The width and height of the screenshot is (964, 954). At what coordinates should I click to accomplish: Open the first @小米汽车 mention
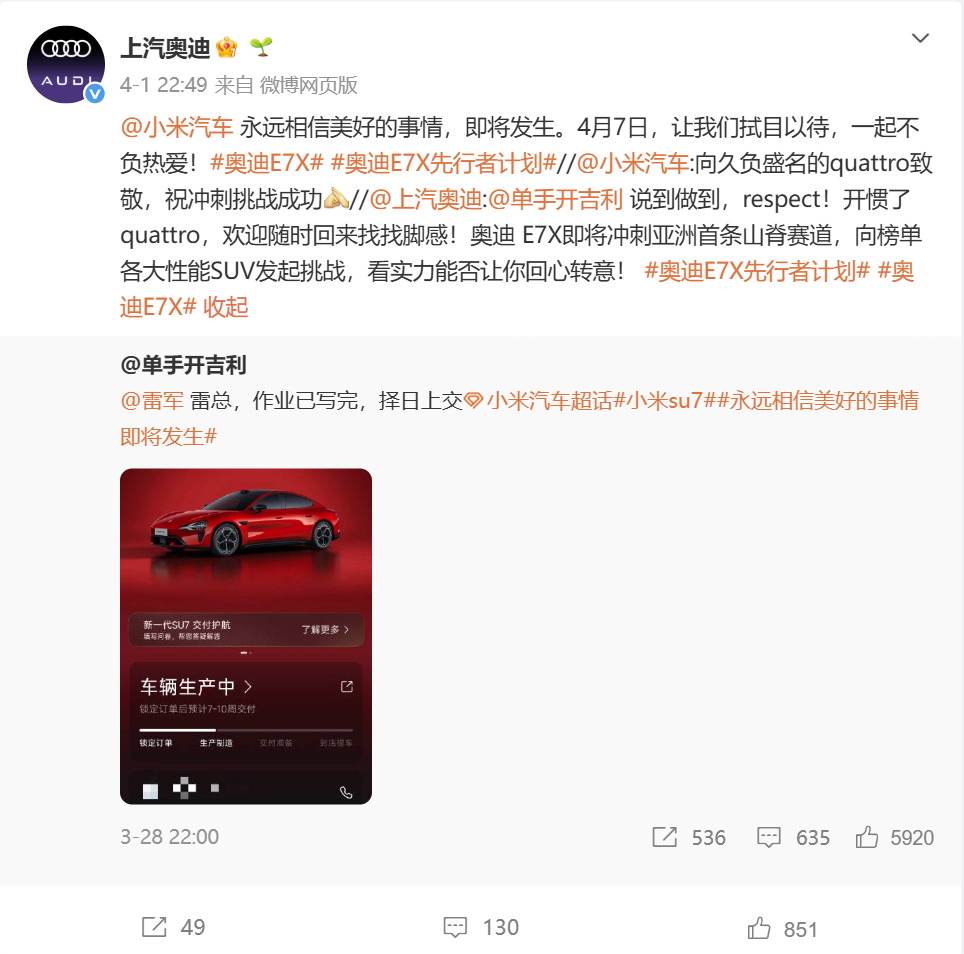click(177, 127)
